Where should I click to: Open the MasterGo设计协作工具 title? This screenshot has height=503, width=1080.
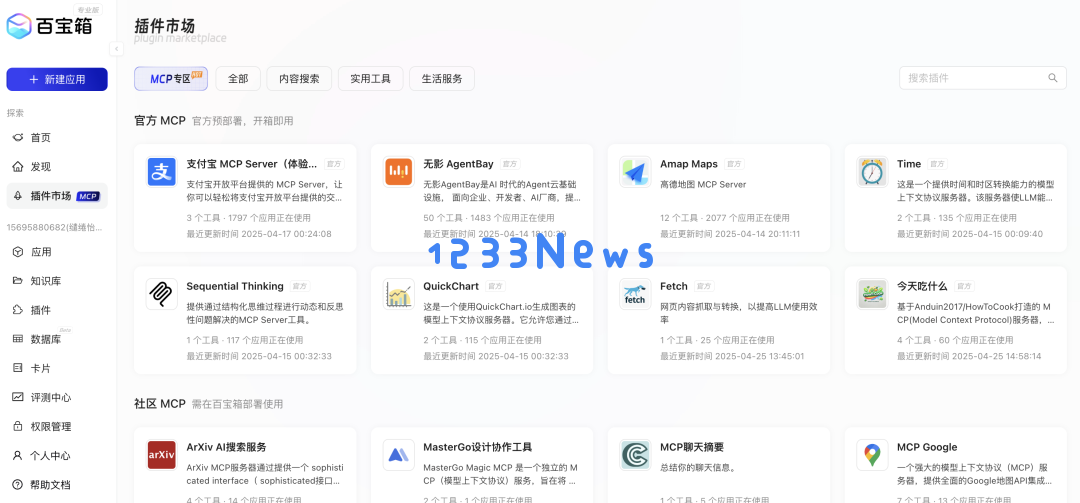477,447
